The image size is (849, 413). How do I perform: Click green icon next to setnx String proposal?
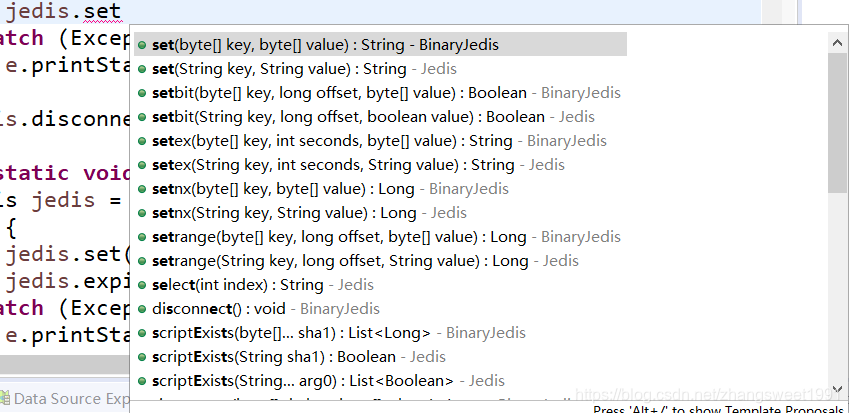click(142, 213)
